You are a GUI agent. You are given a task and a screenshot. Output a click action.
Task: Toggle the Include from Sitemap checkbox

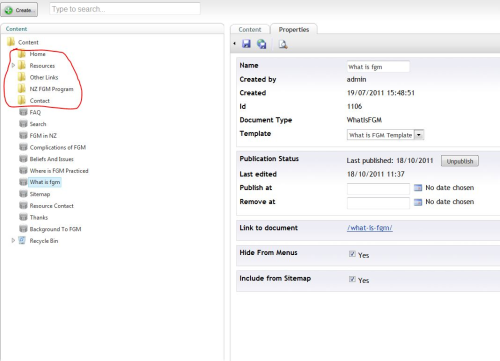[x=352, y=279]
